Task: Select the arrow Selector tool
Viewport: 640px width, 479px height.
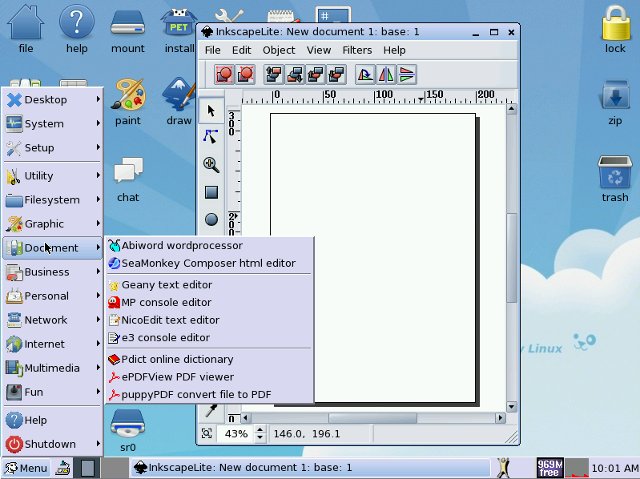Action: tap(211, 111)
